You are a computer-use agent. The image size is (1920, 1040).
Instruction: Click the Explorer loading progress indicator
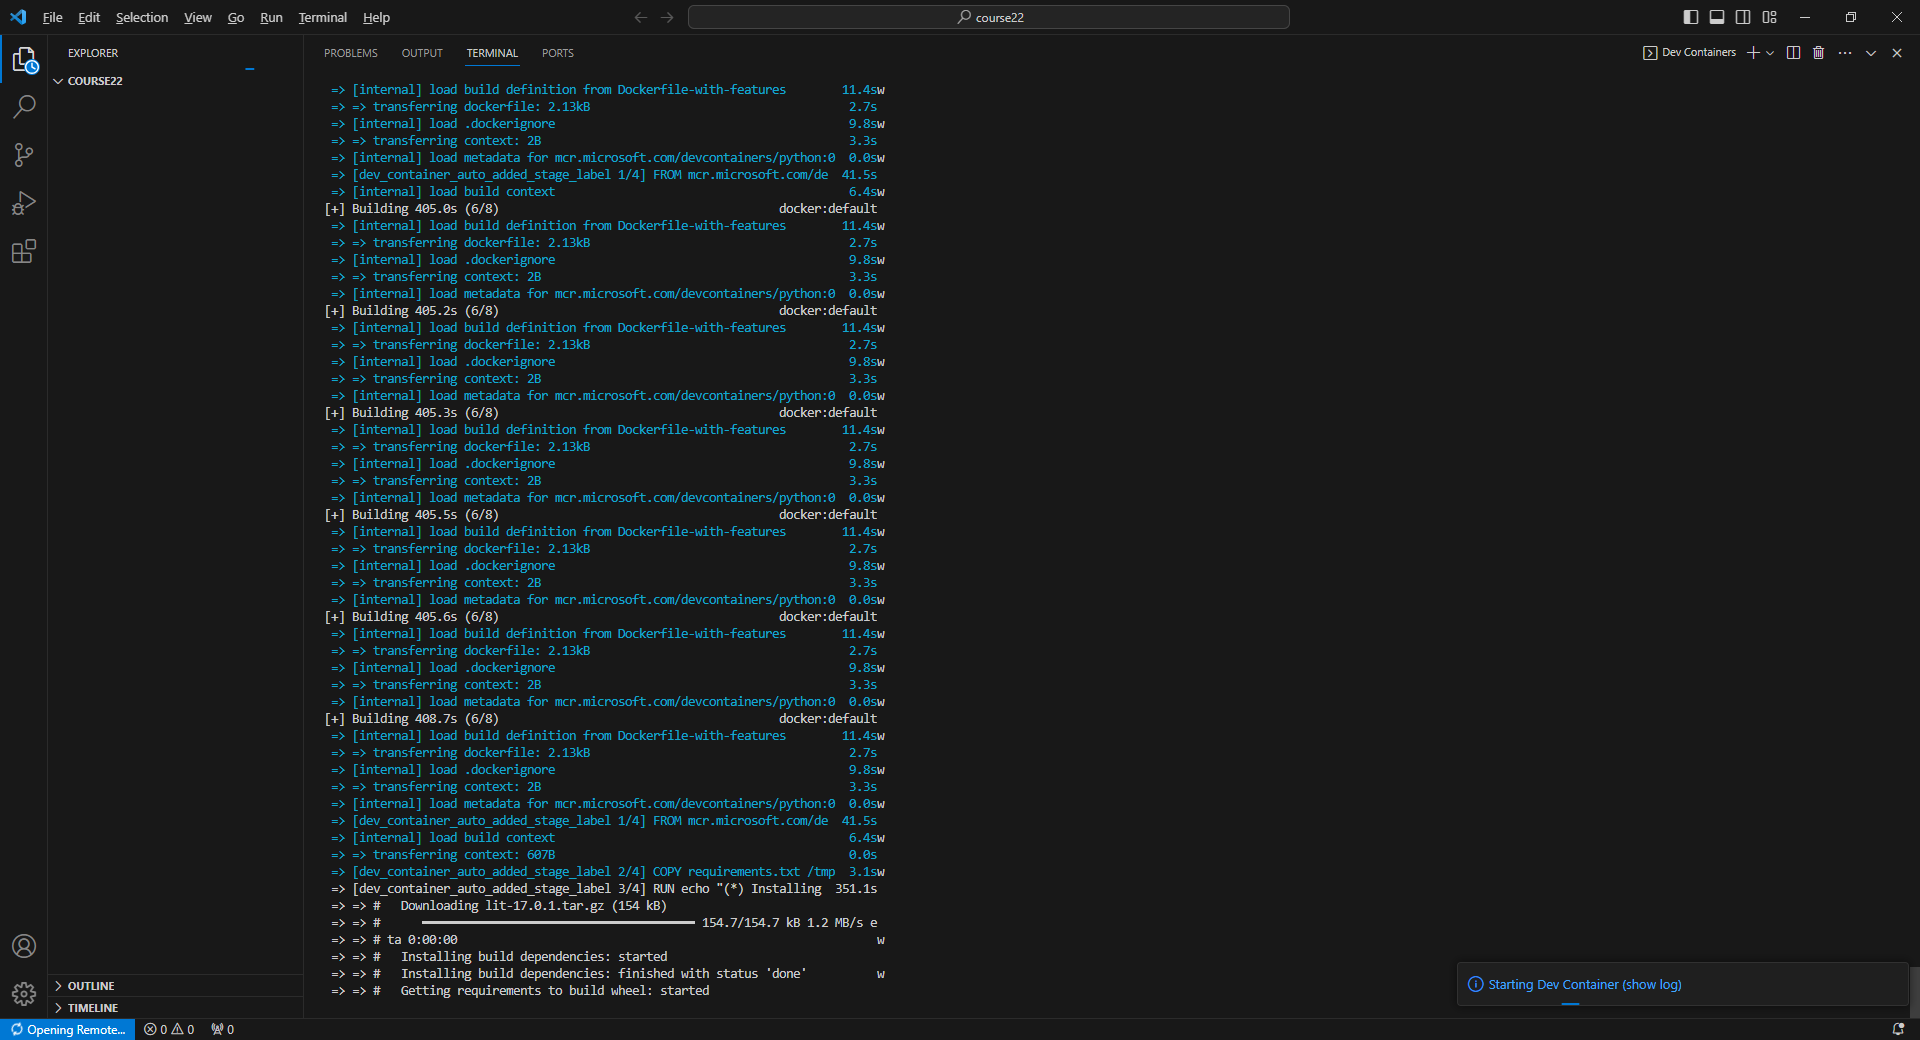click(x=250, y=69)
